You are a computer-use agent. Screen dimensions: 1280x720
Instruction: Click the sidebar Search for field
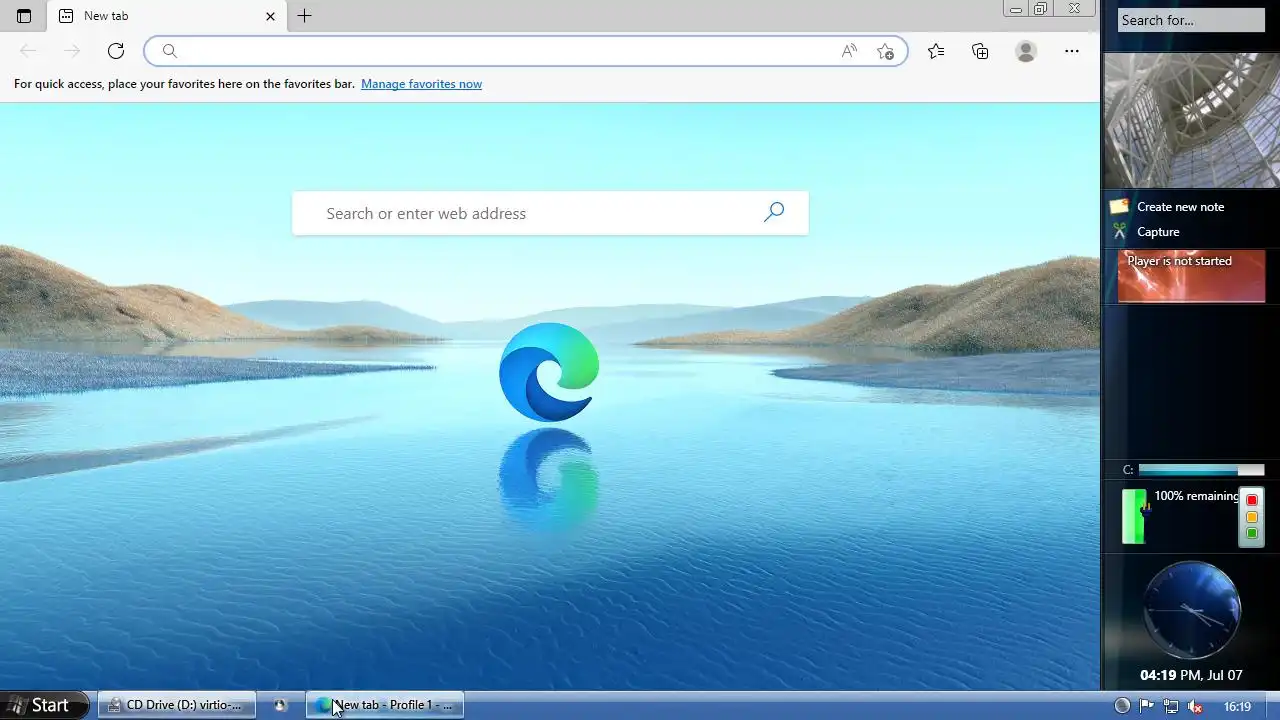(x=1191, y=20)
